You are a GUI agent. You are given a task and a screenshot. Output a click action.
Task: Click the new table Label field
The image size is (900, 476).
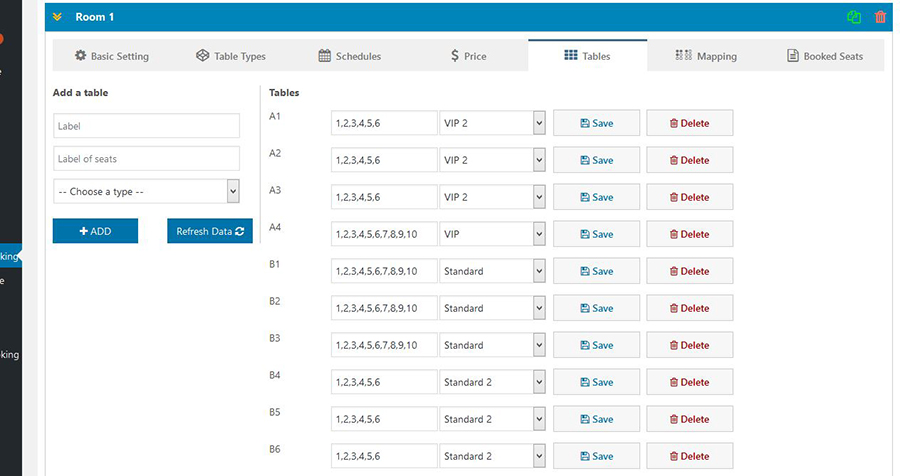click(x=146, y=126)
